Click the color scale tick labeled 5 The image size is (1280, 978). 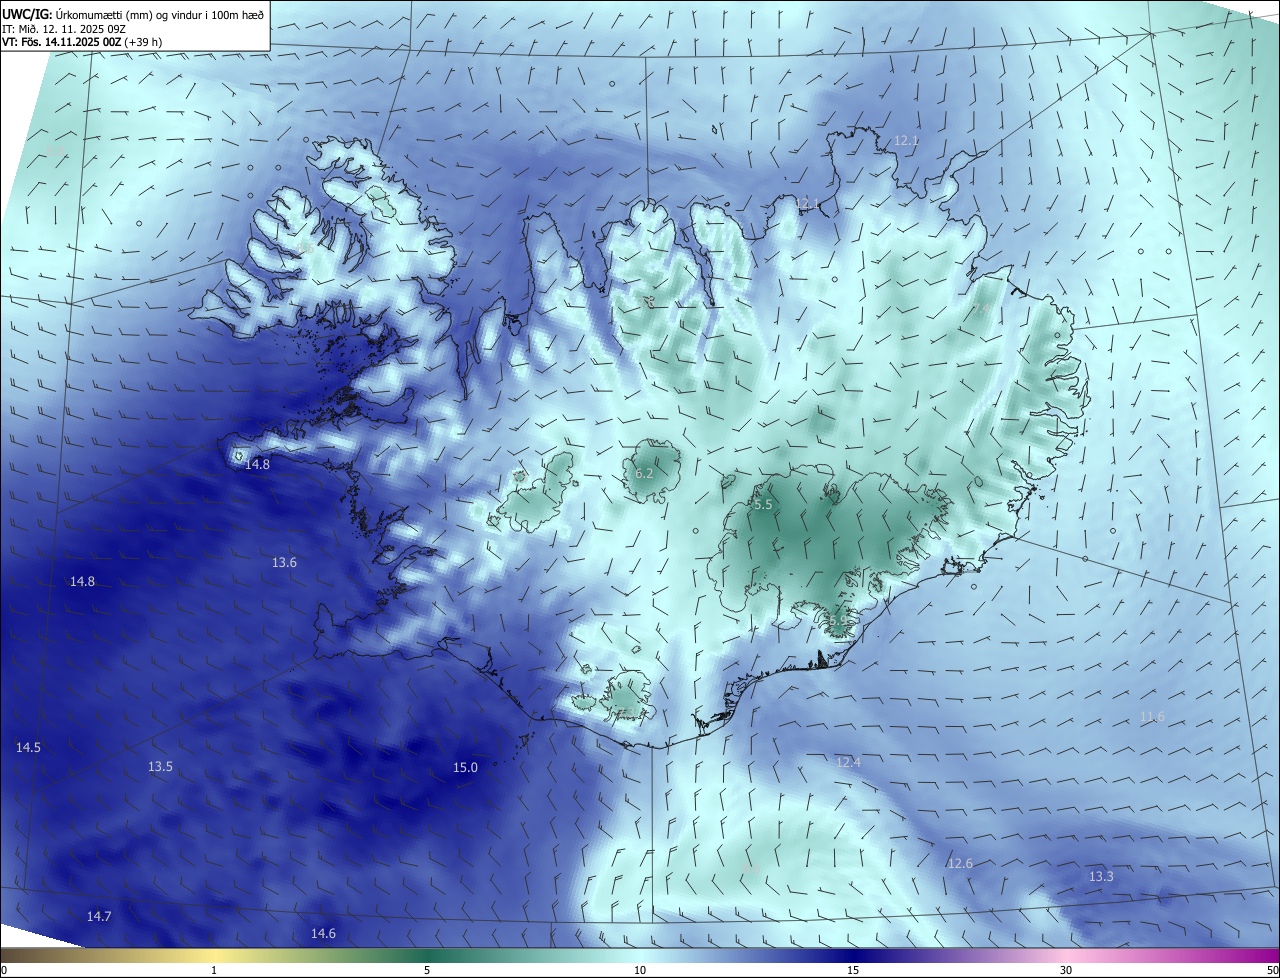tap(427, 970)
